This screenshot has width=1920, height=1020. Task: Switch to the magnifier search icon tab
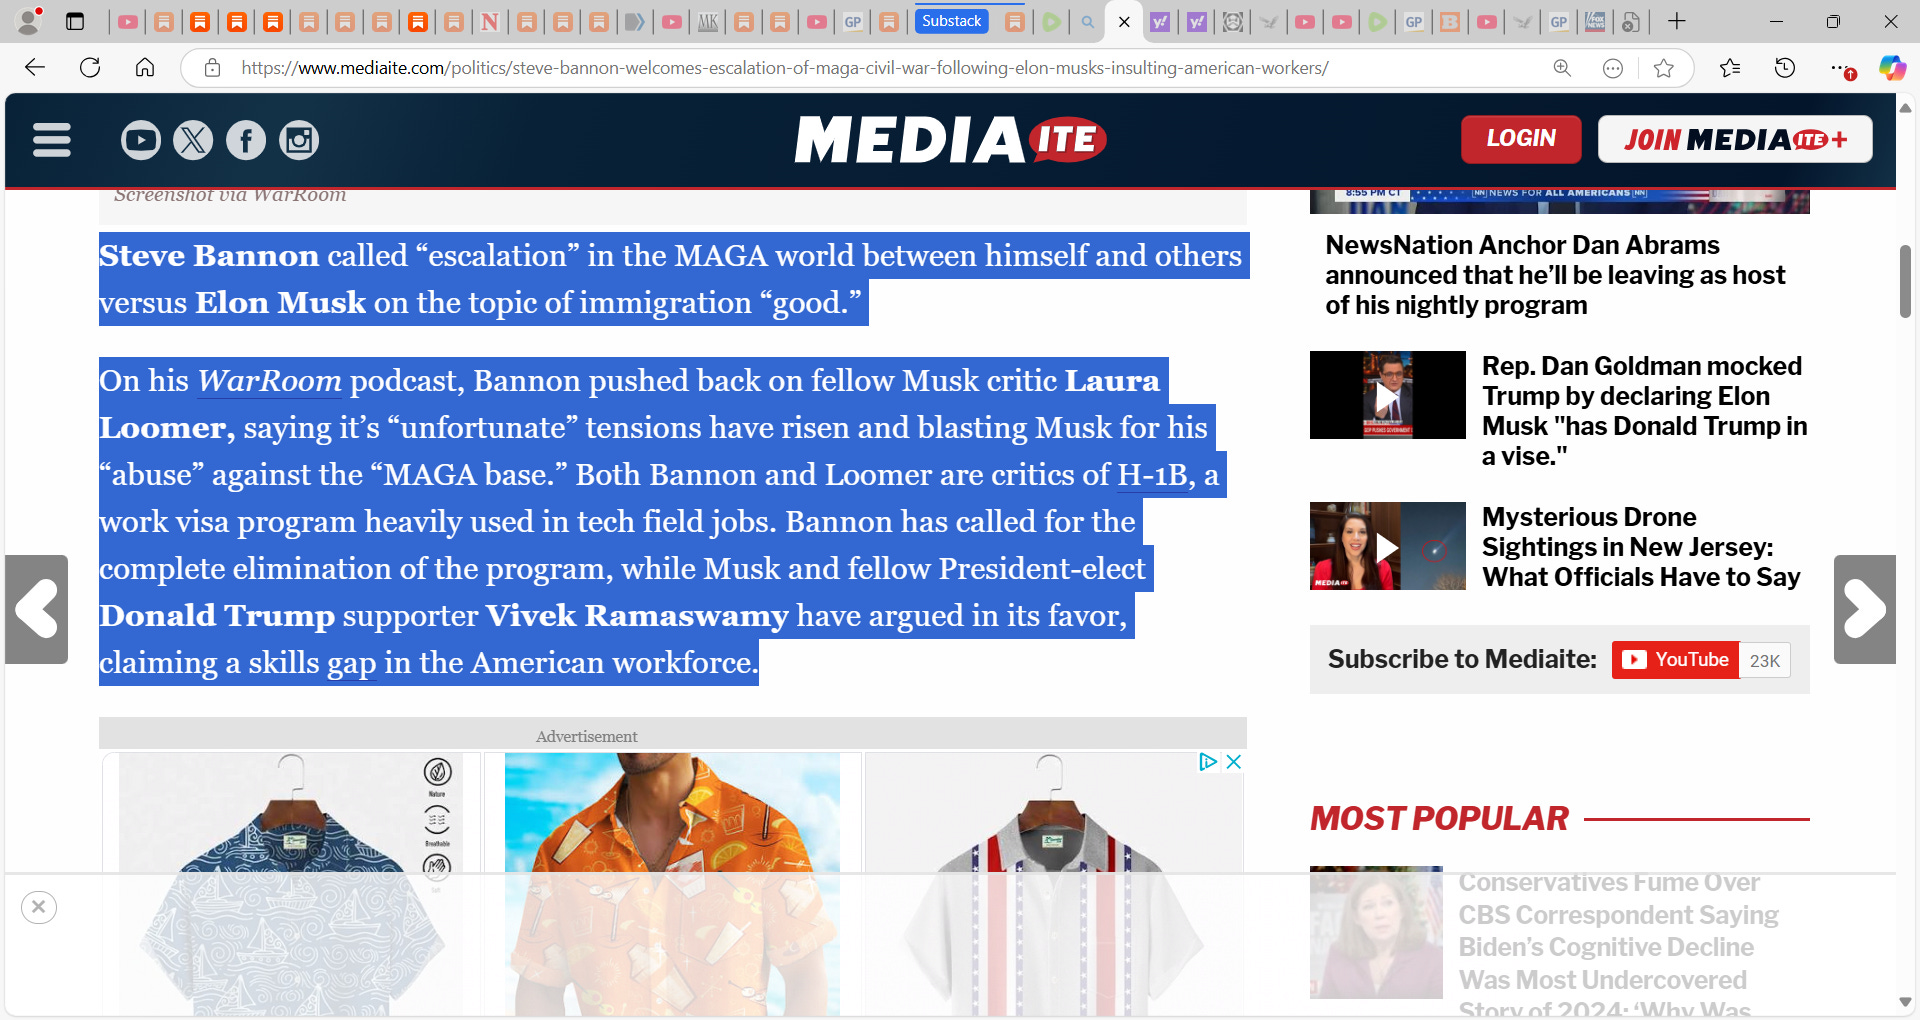(1088, 22)
